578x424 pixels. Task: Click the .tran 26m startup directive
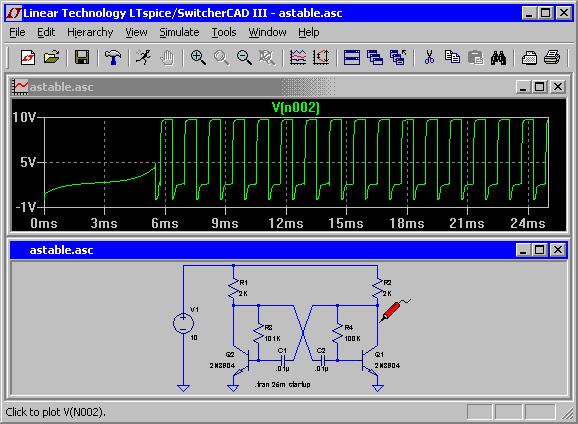282,384
